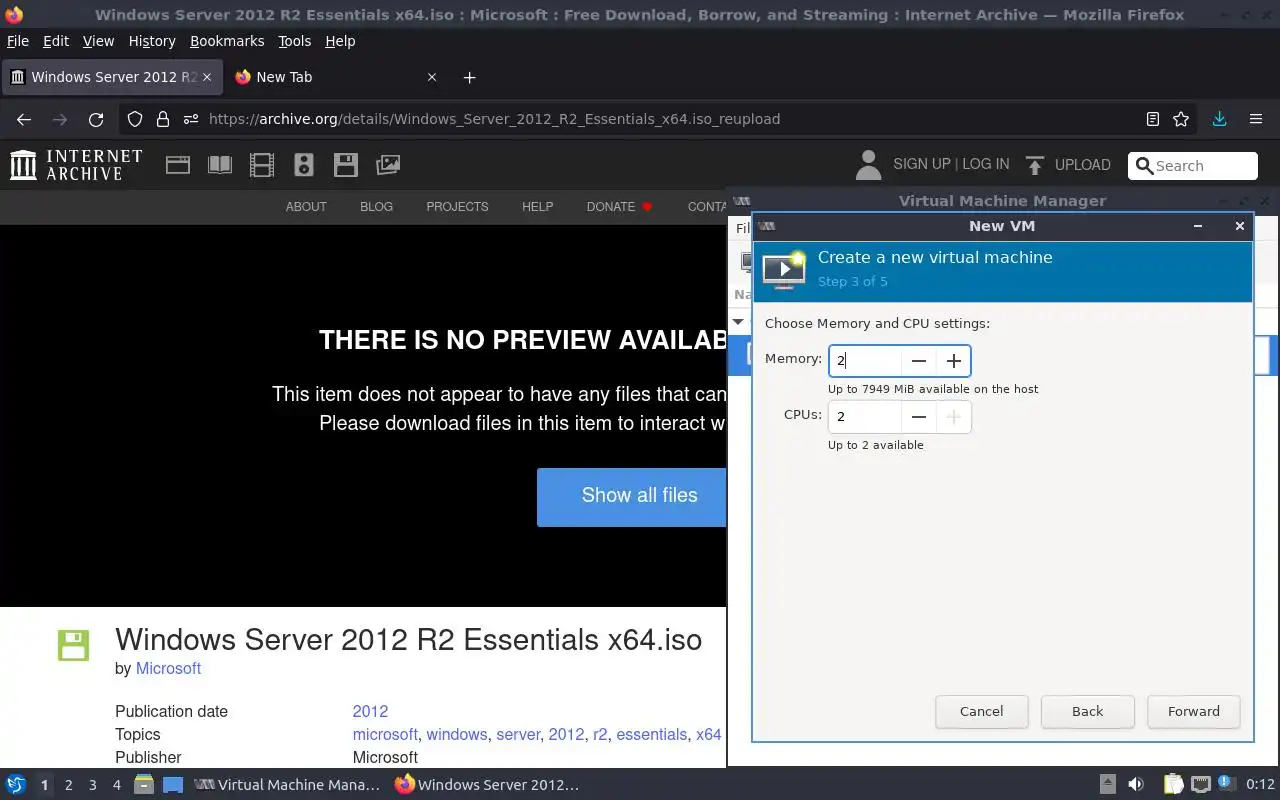Close the New Tab tab

click(432, 77)
